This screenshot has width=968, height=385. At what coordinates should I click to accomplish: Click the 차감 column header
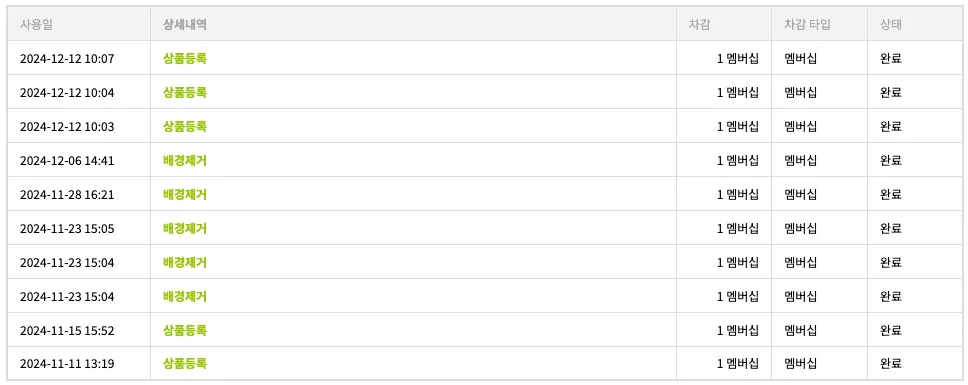pos(699,25)
